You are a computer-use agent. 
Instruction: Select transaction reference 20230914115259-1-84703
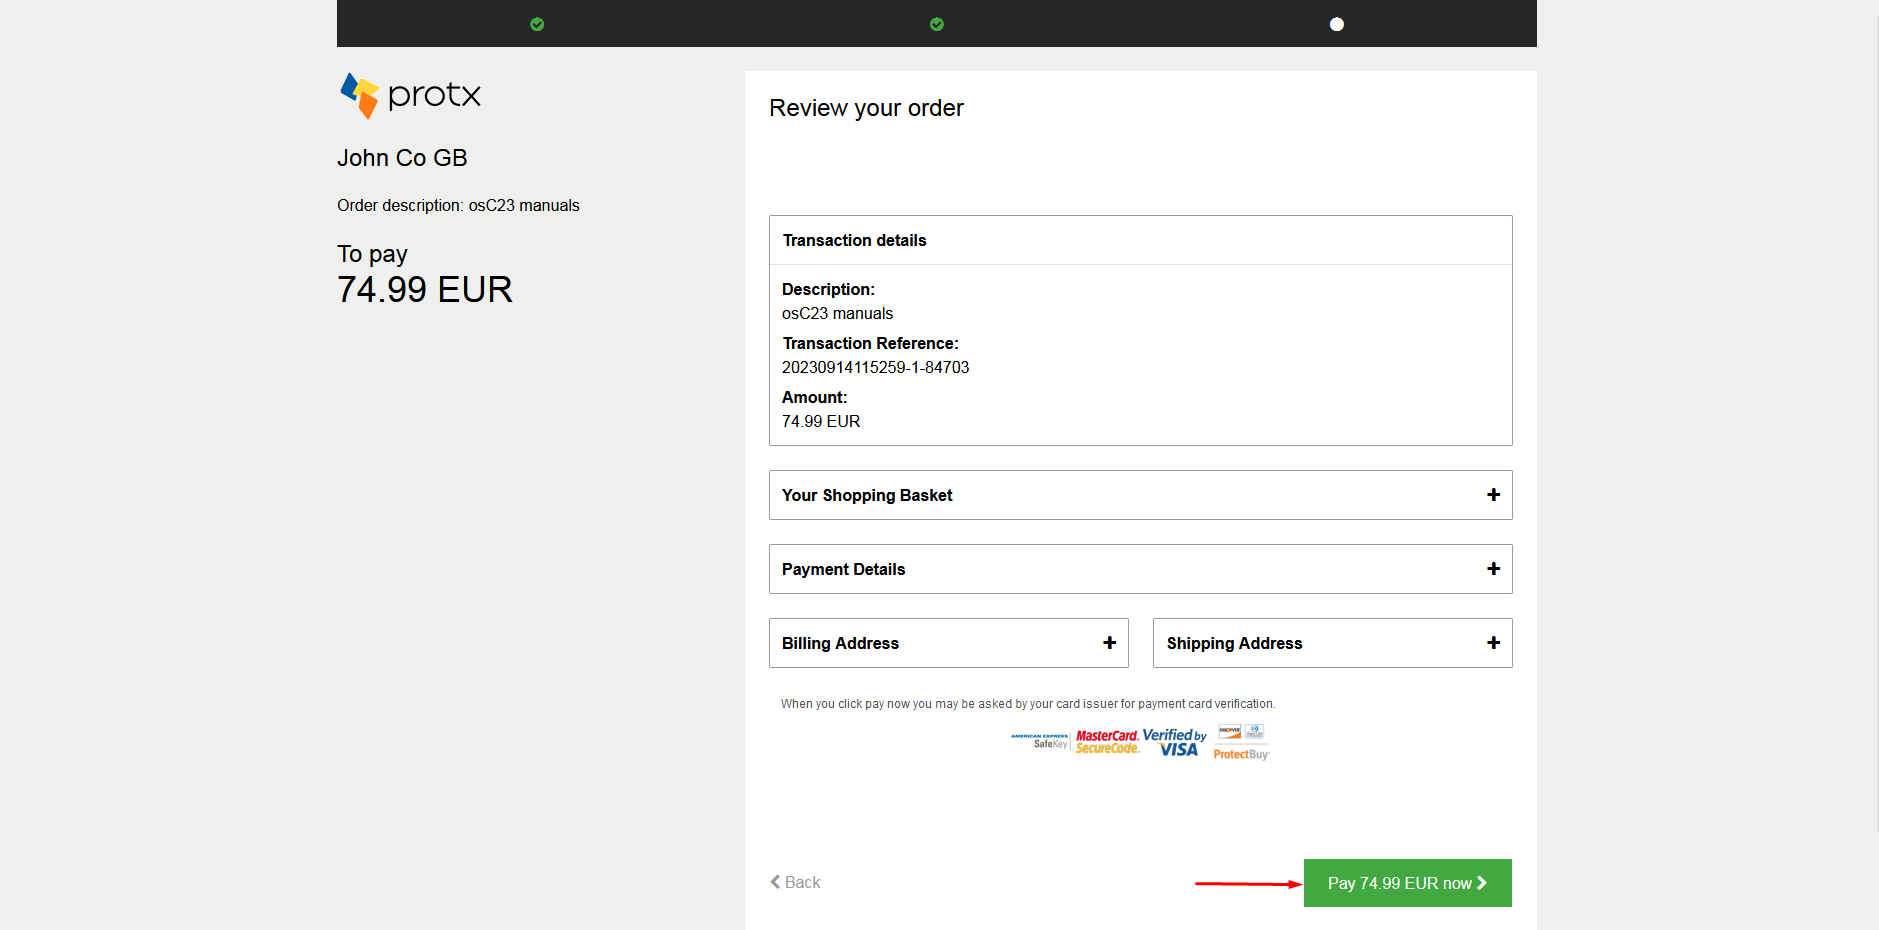click(x=875, y=368)
